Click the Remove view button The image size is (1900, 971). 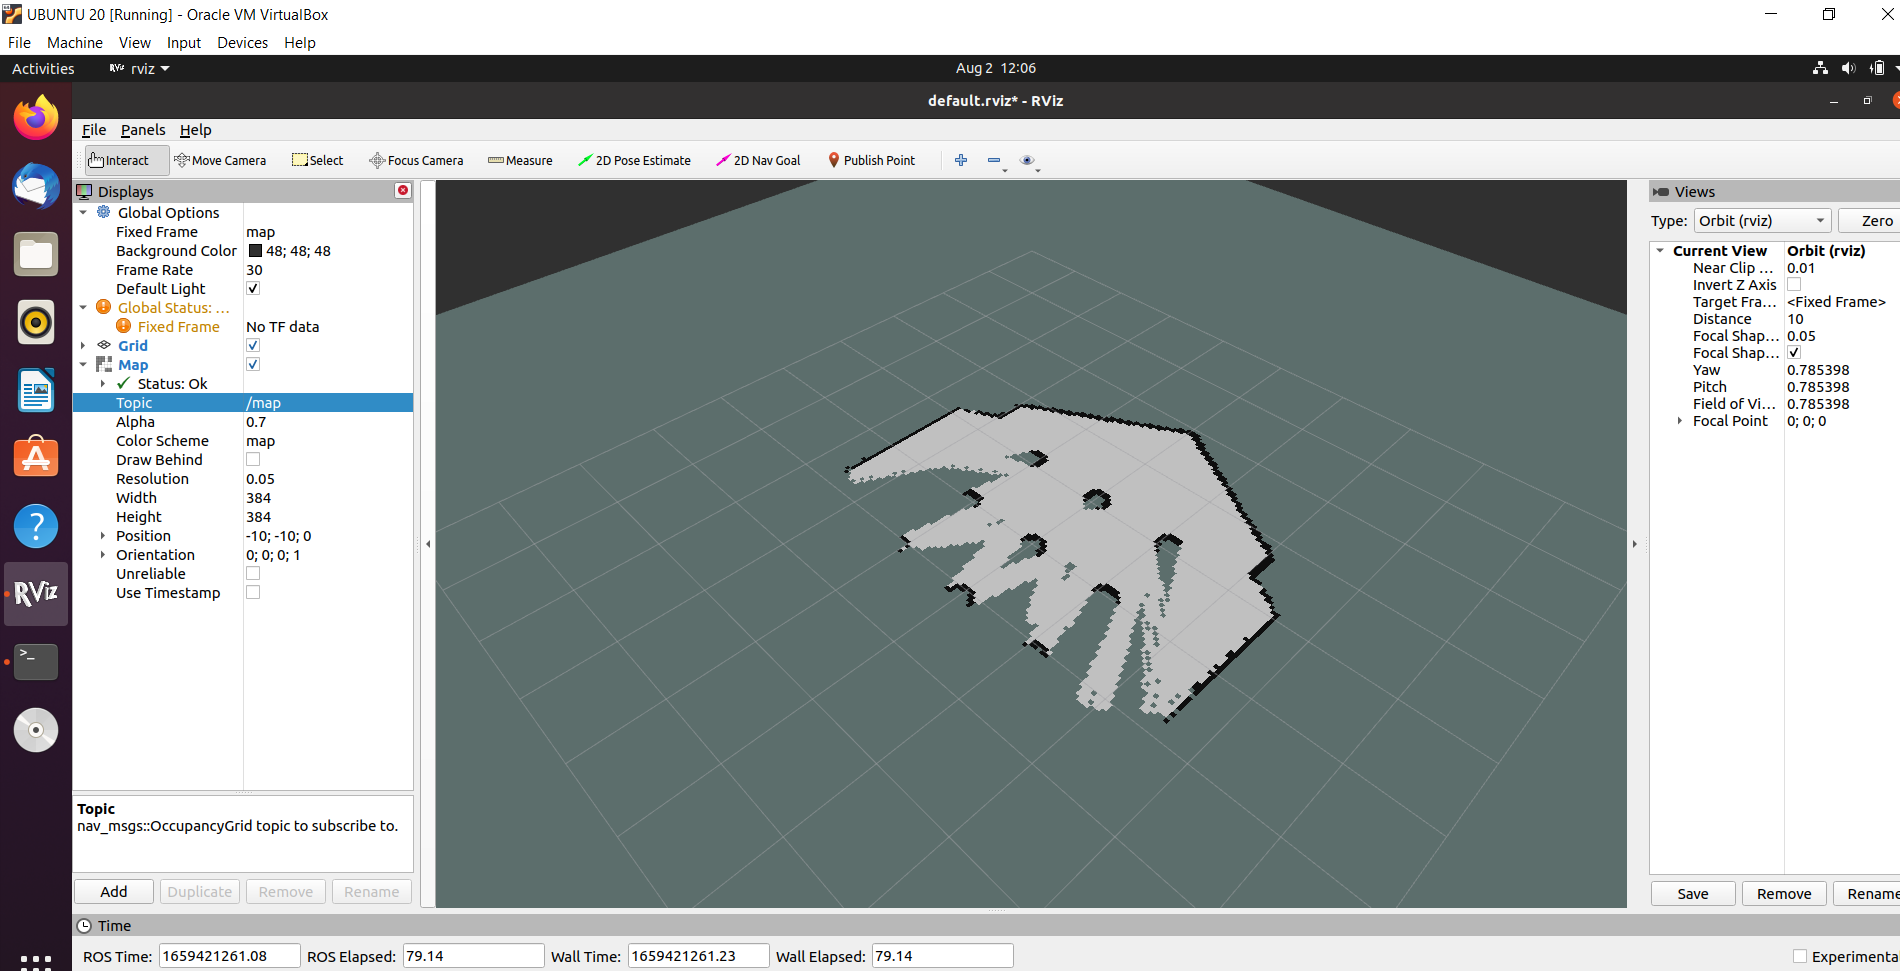[x=1784, y=894]
